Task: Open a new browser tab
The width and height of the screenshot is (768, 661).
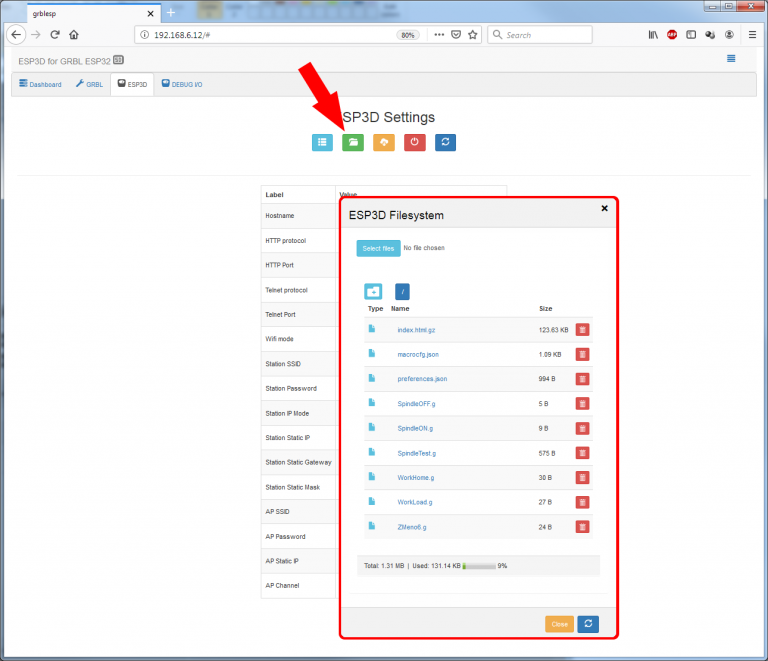Action: click(171, 13)
